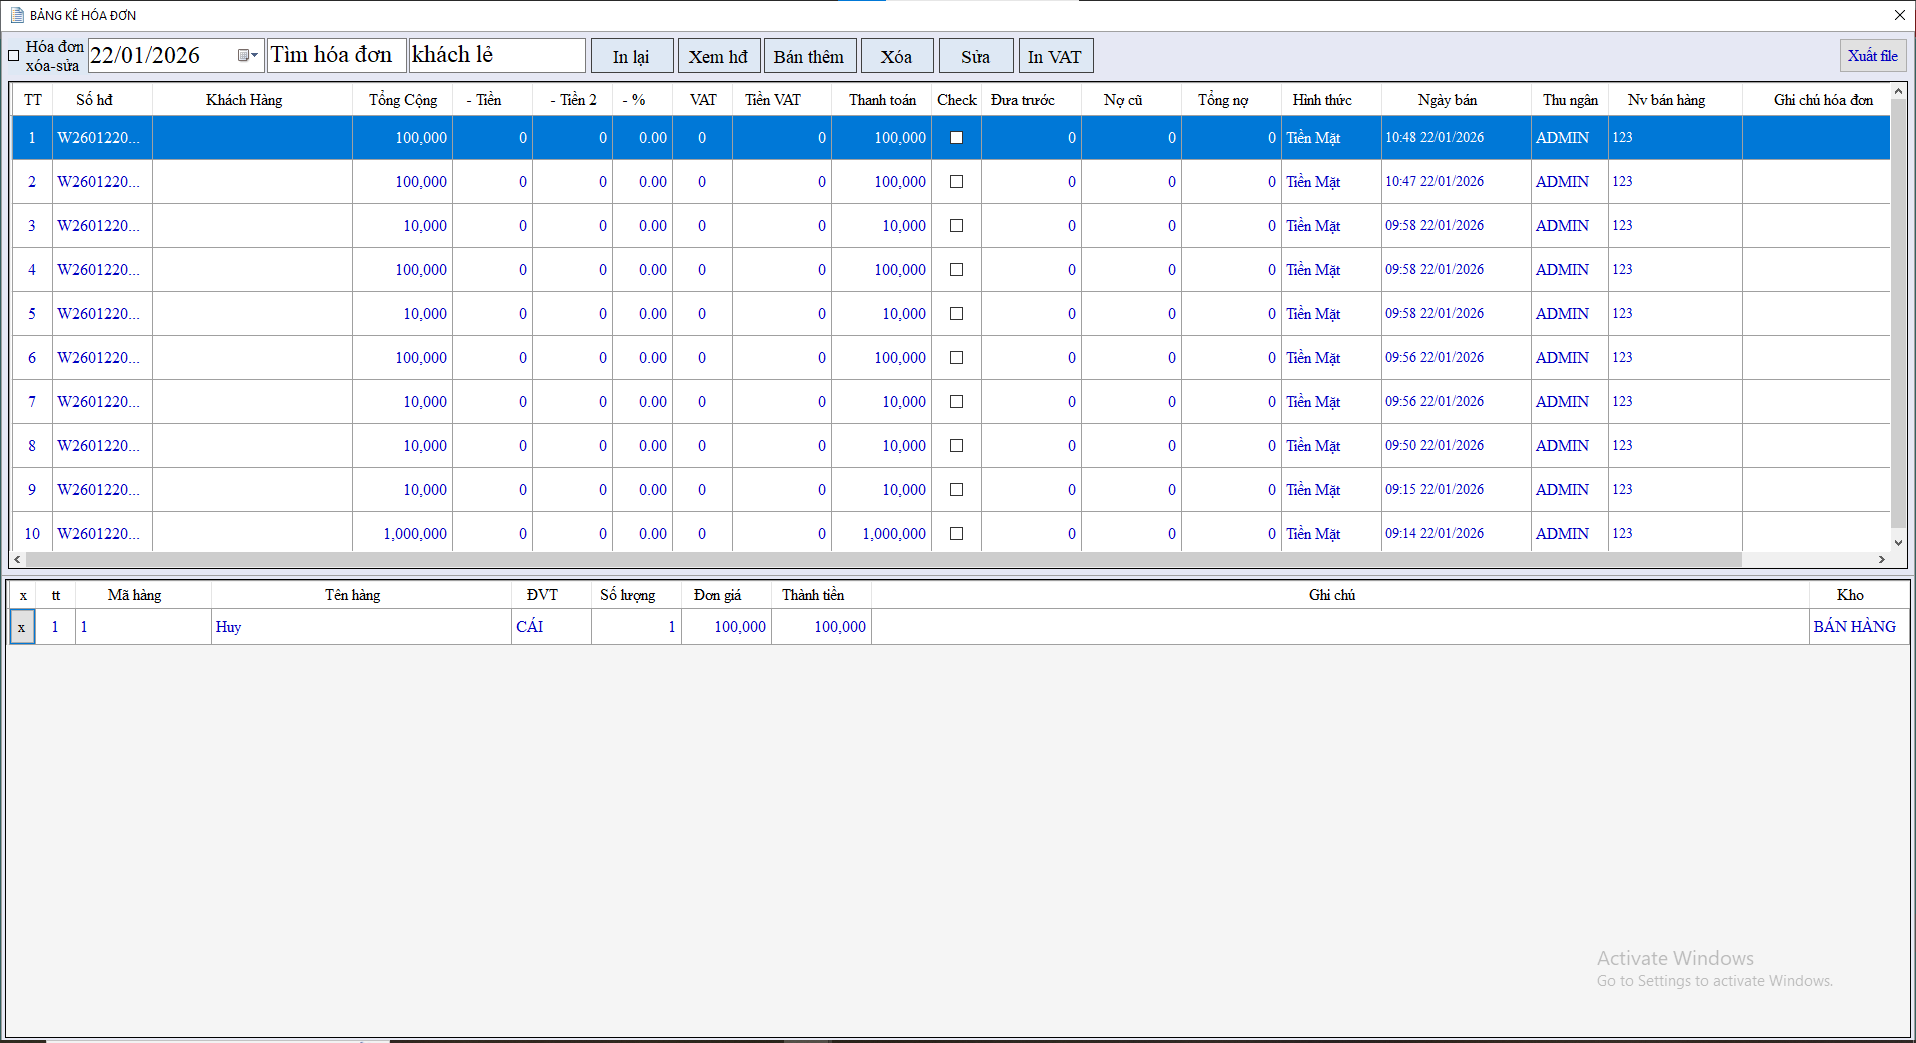Focus the 'Tìm hóa đơn' search field
1916x1043 pixels.
coord(337,55)
